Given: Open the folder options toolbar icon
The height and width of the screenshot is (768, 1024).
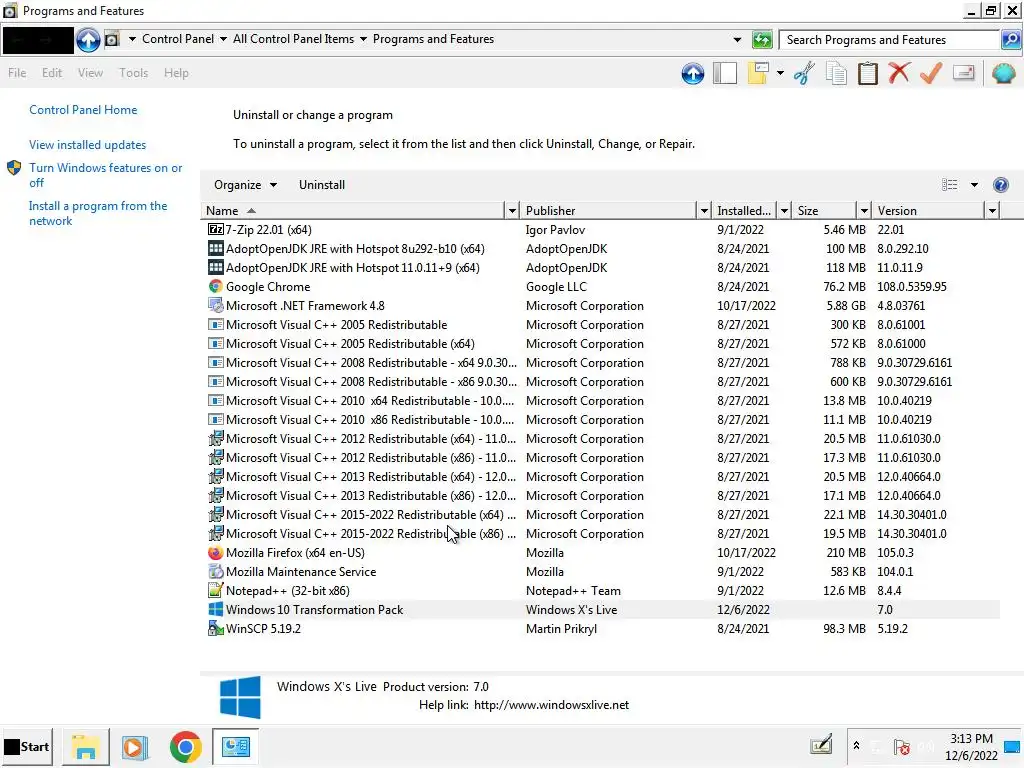Looking at the screenshot, I should tap(759, 73).
